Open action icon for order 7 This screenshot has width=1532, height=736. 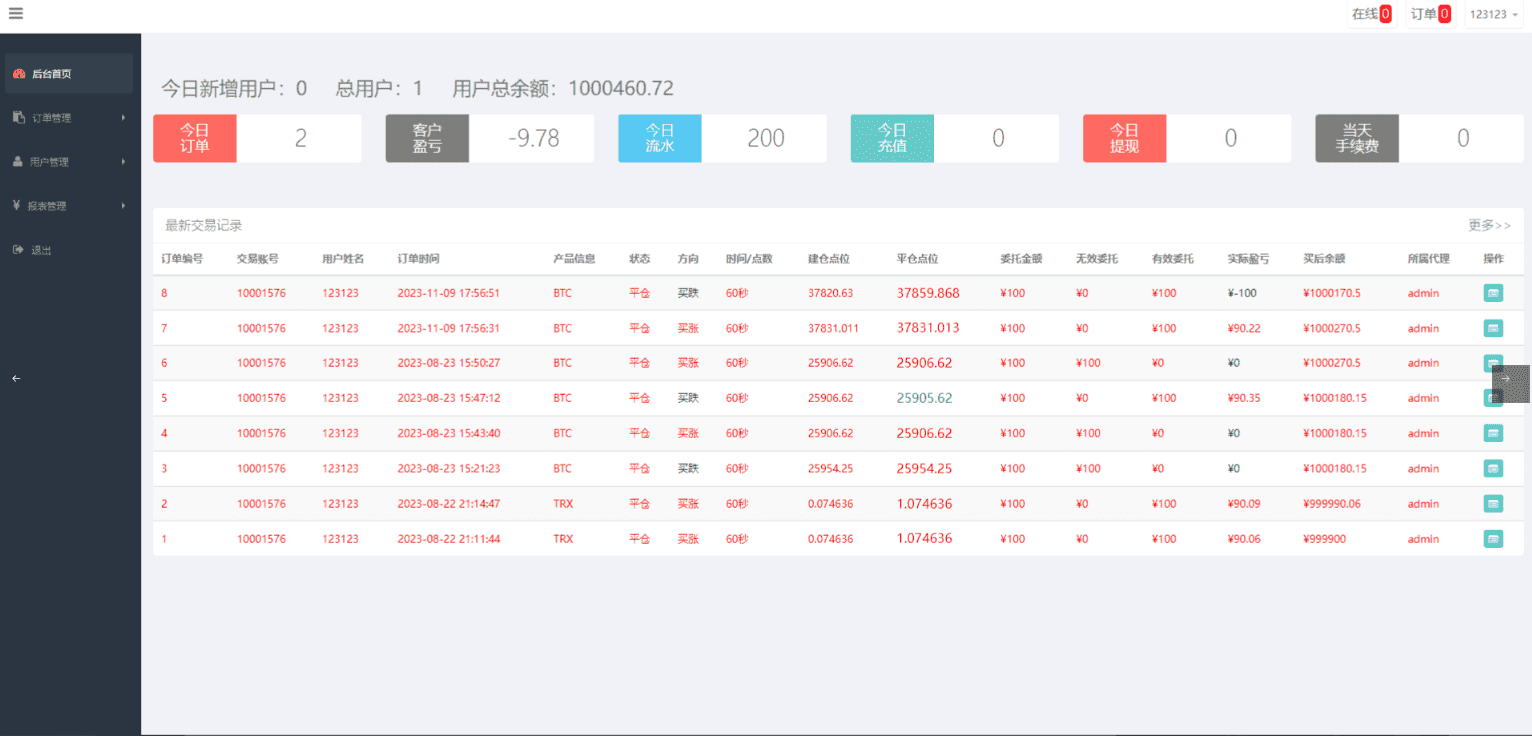coord(1493,328)
